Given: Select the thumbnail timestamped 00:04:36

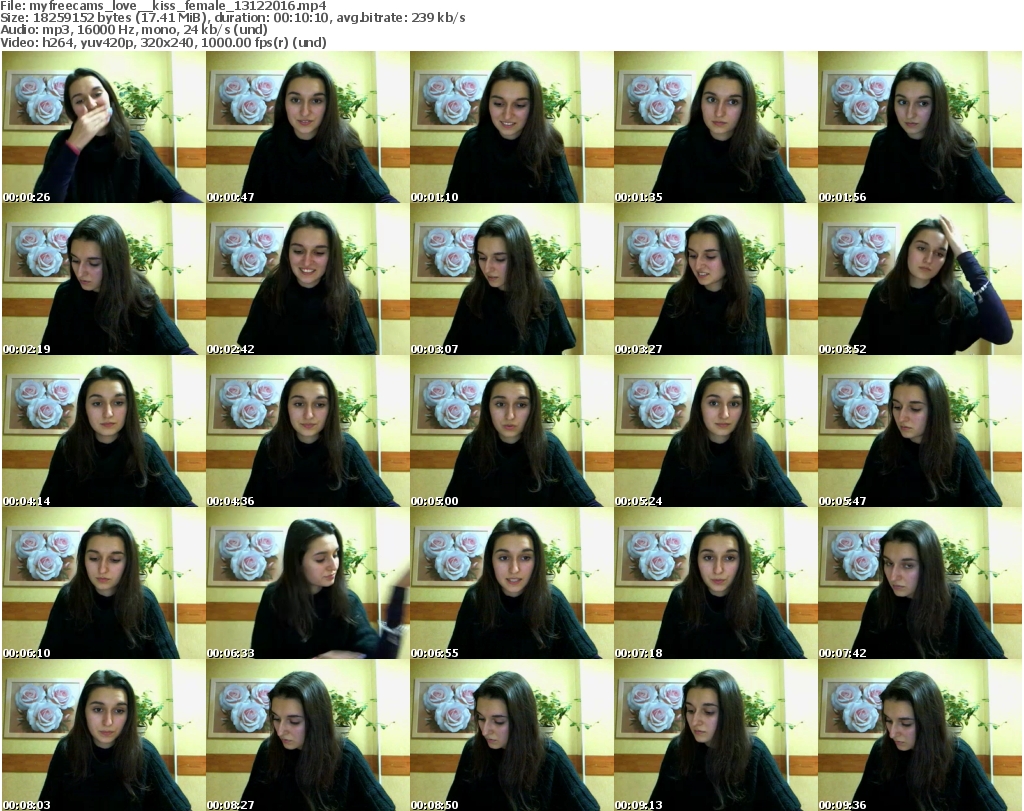Looking at the screenshot, I should 308,432.
